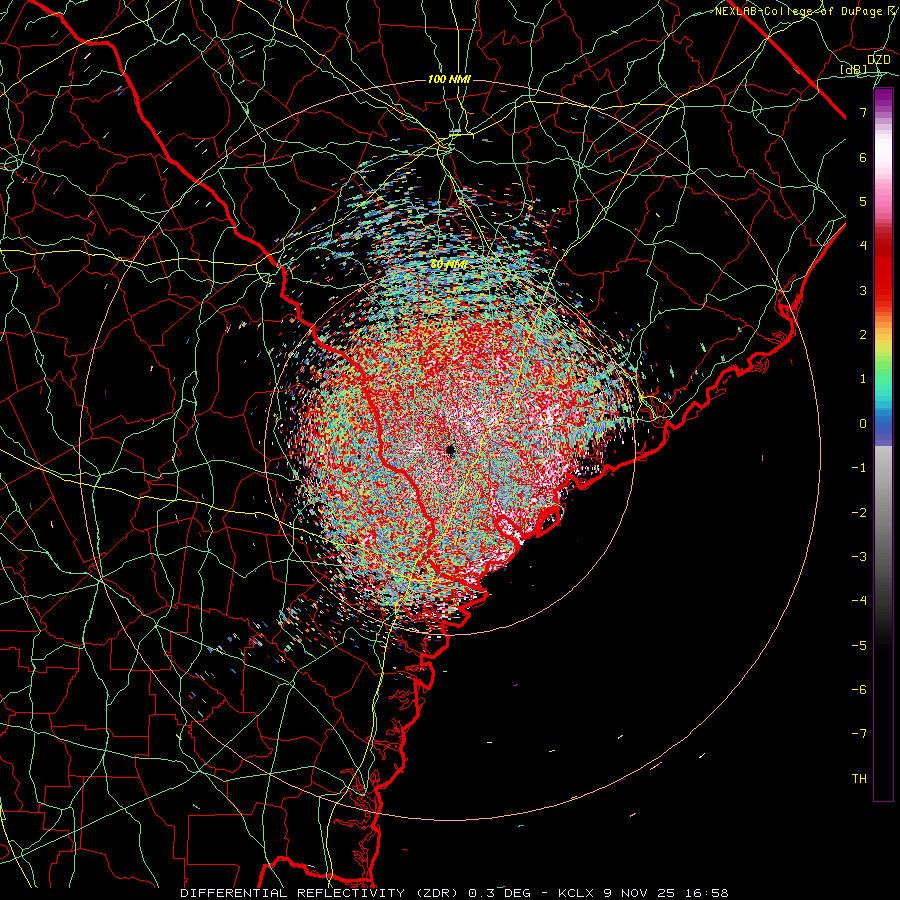
Task: Click the "50 NMI" range ring label
Action: tap(449, 265)
